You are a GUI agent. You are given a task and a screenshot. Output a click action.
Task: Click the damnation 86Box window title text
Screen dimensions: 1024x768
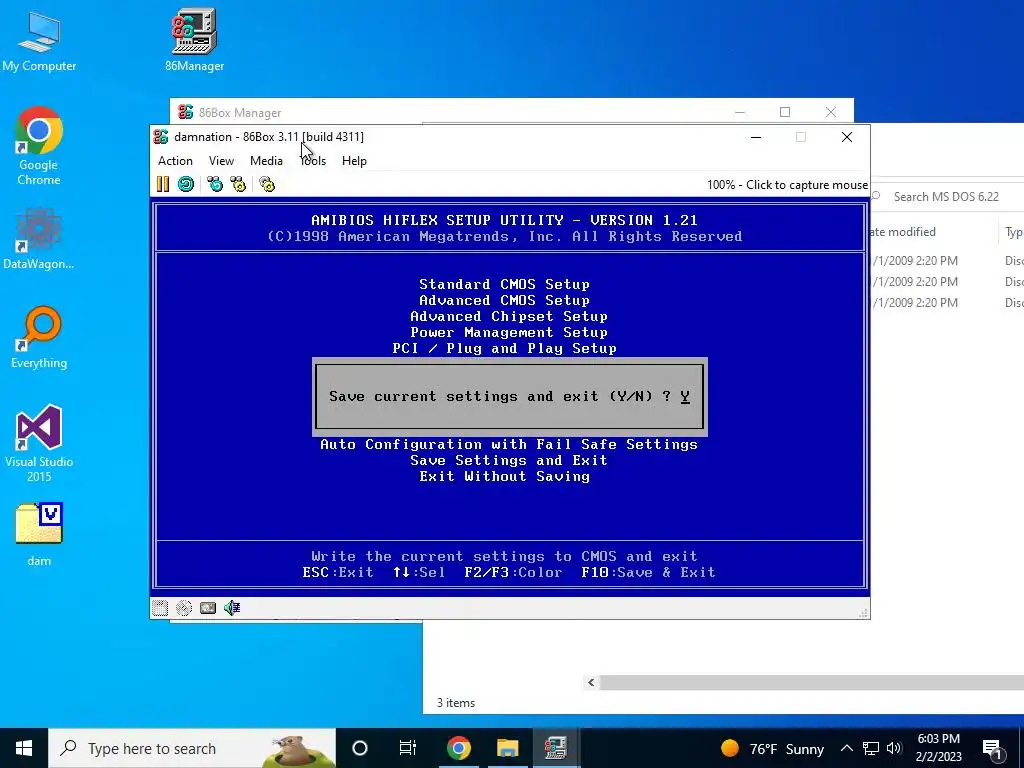[269, 136]
